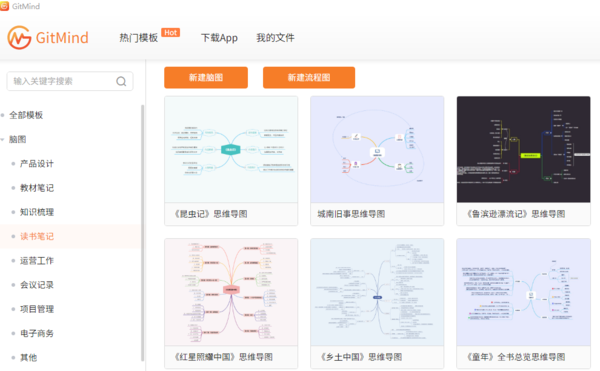Viewport: 600px width, 371px height.
Task: Select the 其他 category
Action: tap(29, 358)
